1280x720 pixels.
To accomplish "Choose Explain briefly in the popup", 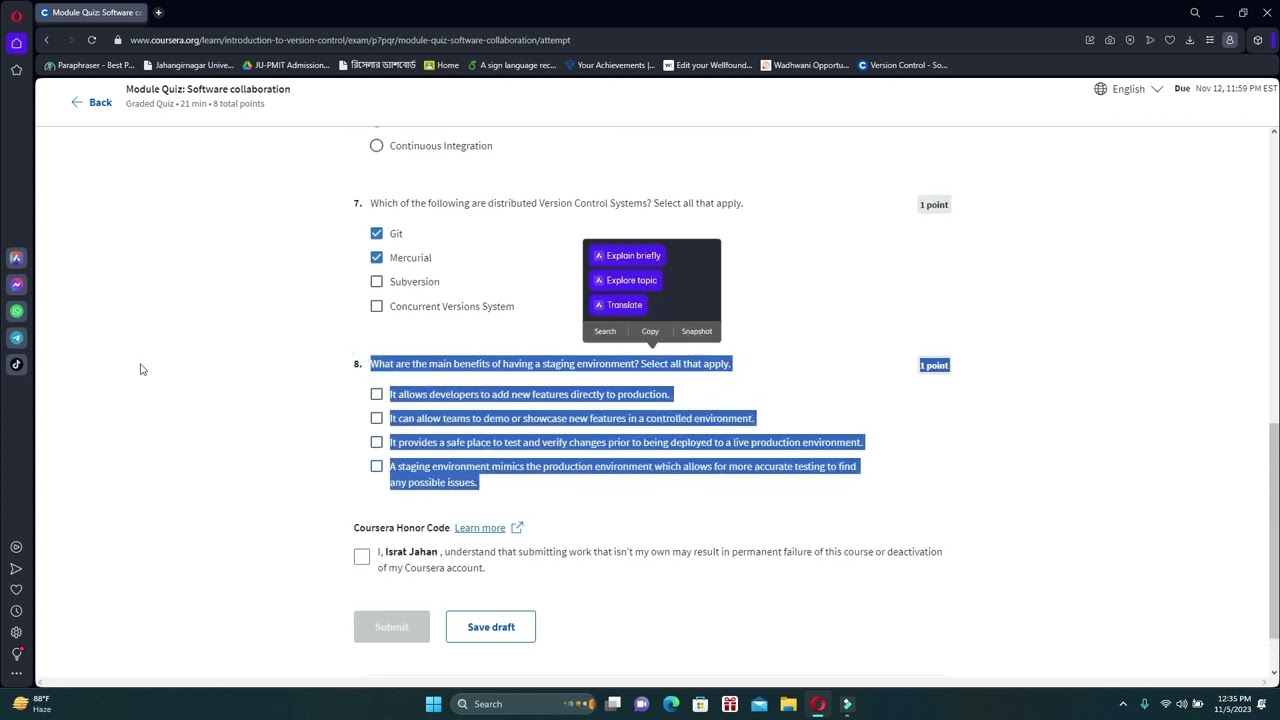I will tap(626, 256).
